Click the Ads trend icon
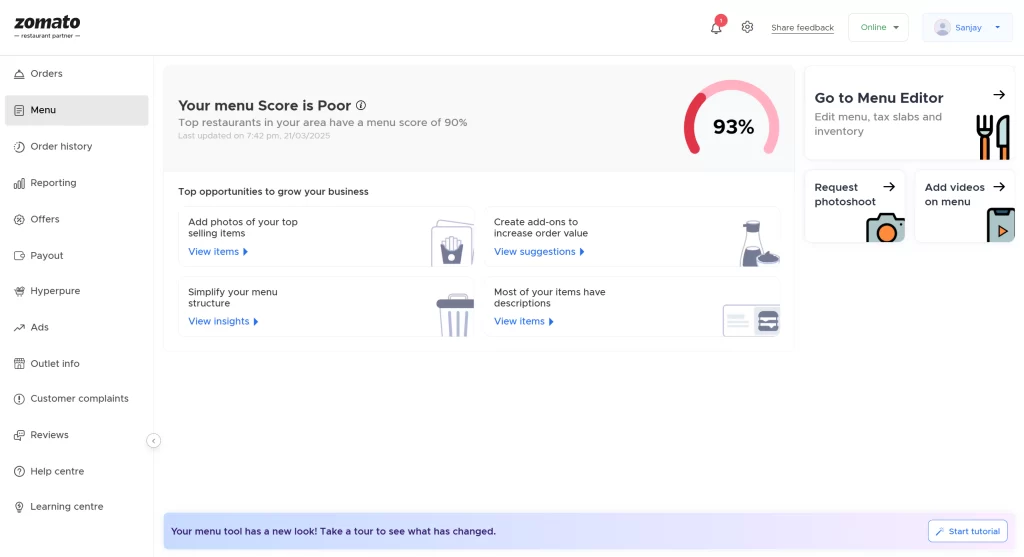Screen dimensions: 1024x557 pos(20,327)
